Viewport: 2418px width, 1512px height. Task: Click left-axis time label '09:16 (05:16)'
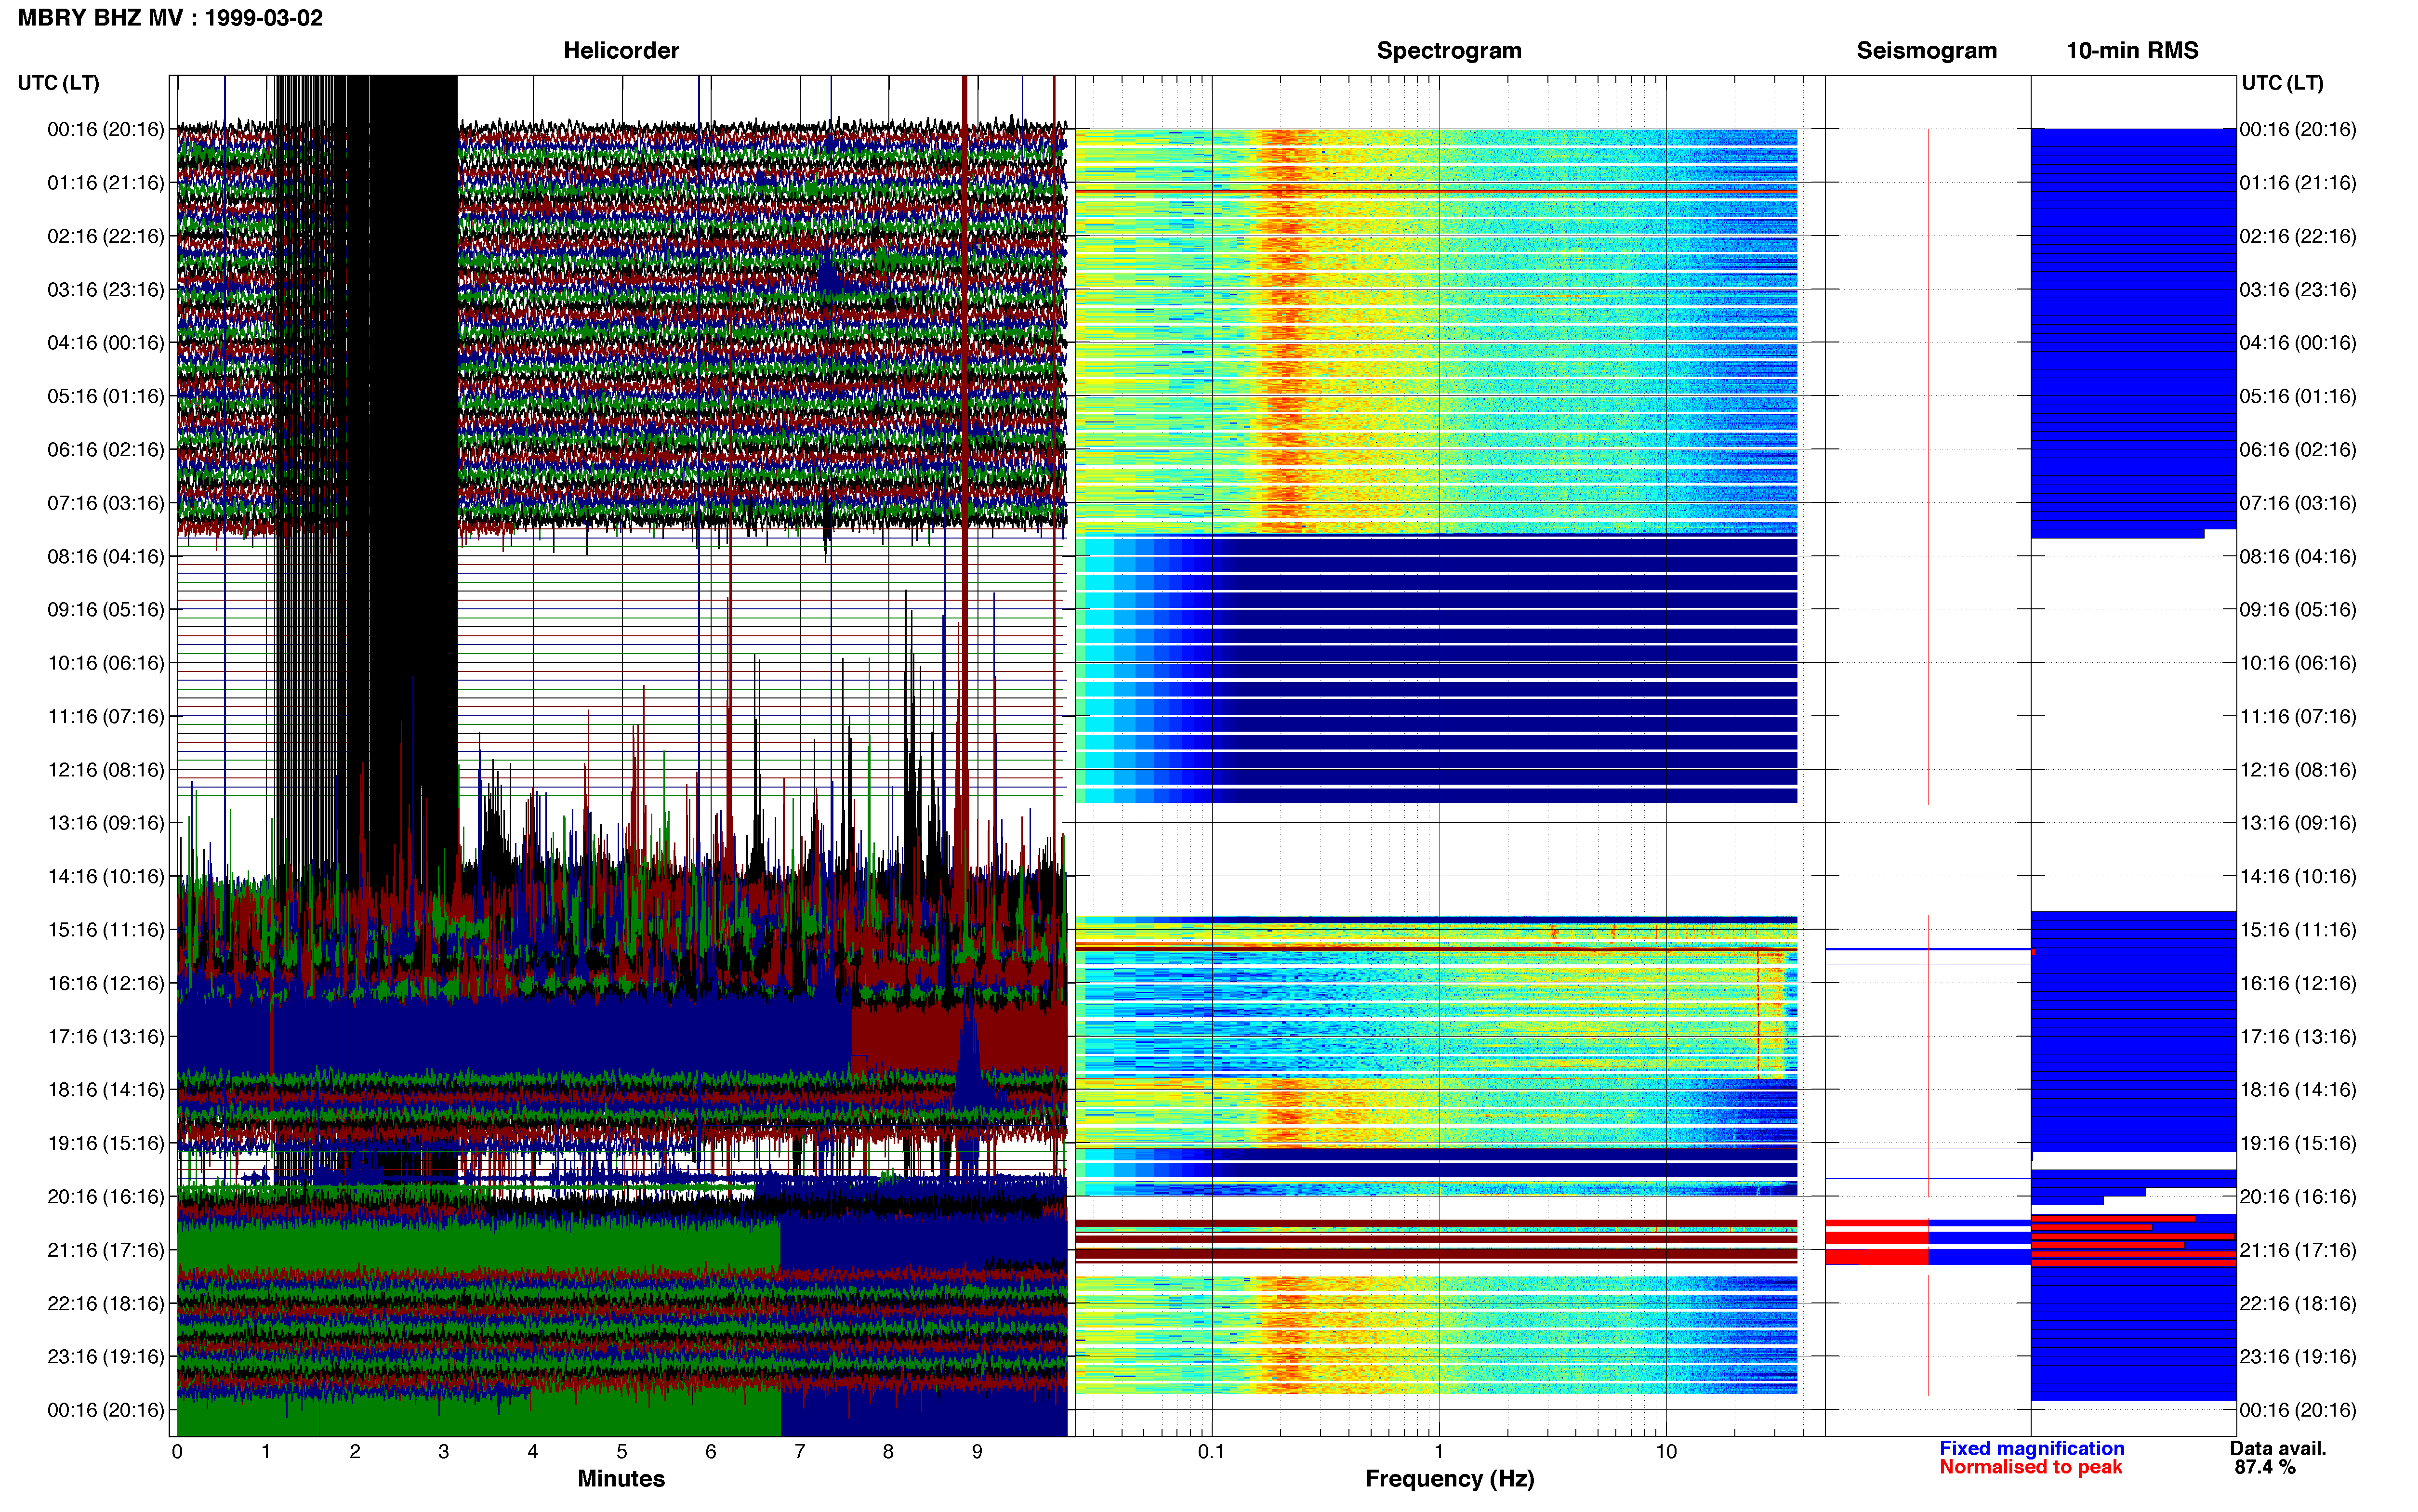click(106, 610)
